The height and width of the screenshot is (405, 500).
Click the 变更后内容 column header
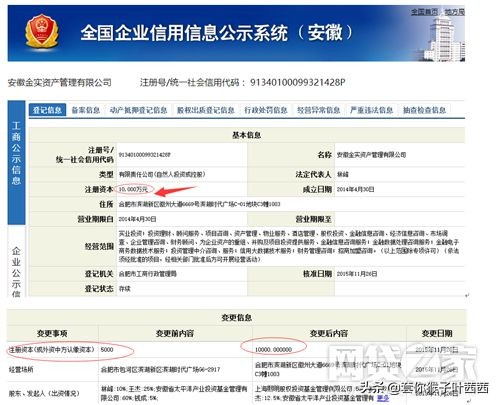(329, 333)
